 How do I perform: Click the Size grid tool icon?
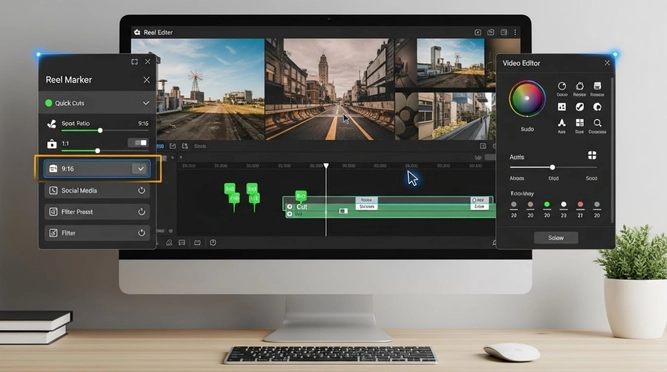pyautogui.click(x=579, y=123)
